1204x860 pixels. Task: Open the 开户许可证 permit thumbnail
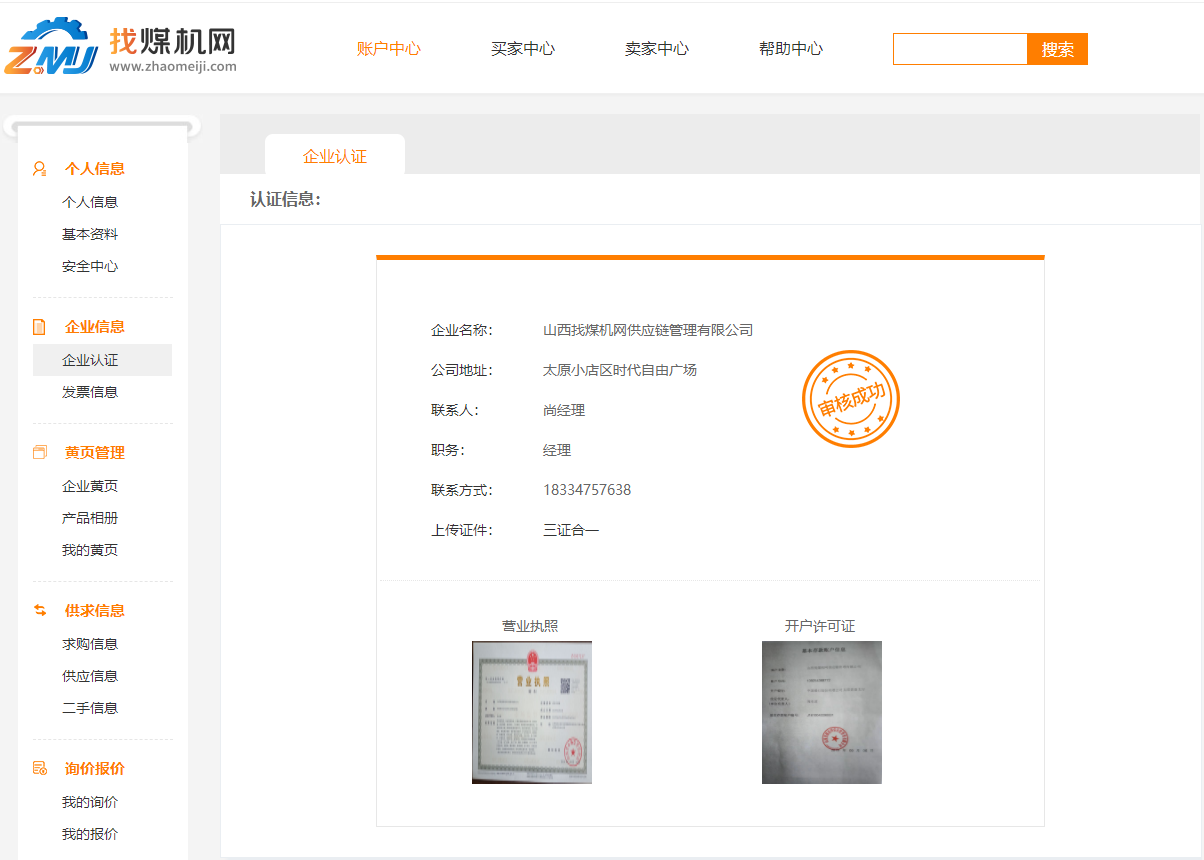pyautogui.click(x=821, y=712)
